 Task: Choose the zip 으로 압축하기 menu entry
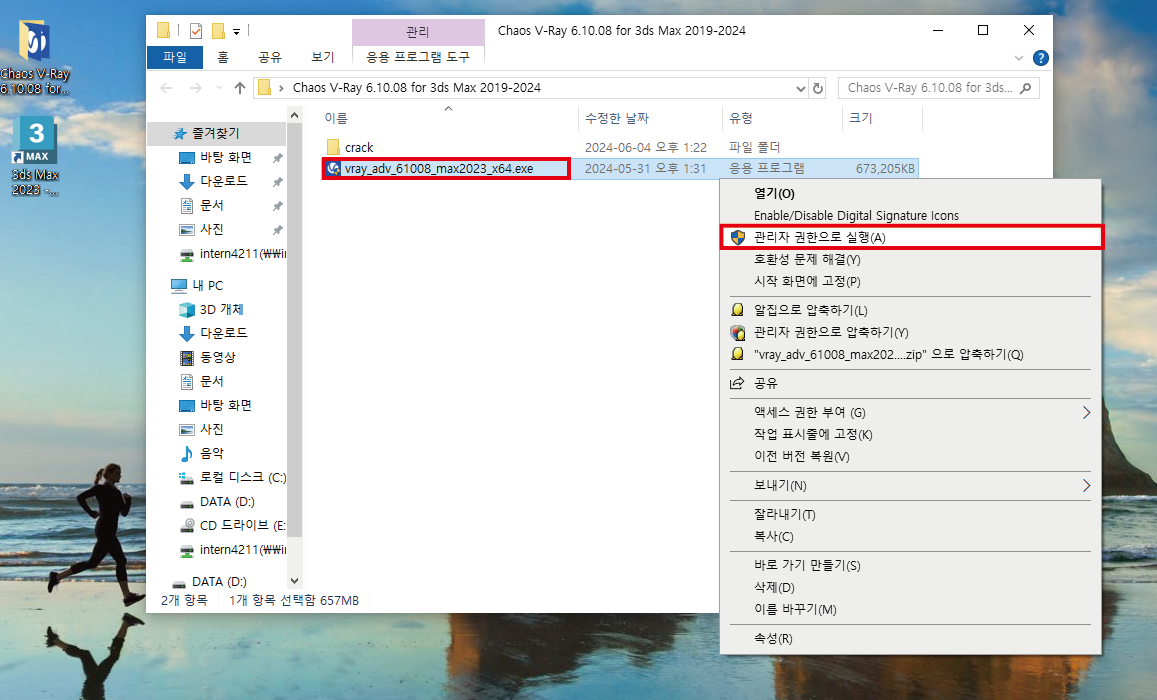pos(911,354)
